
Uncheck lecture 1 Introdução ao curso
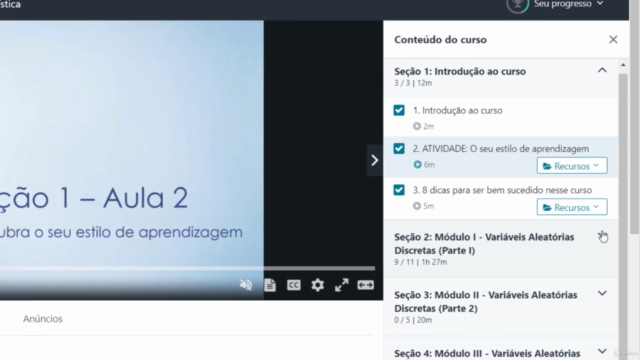pos(399,111)
